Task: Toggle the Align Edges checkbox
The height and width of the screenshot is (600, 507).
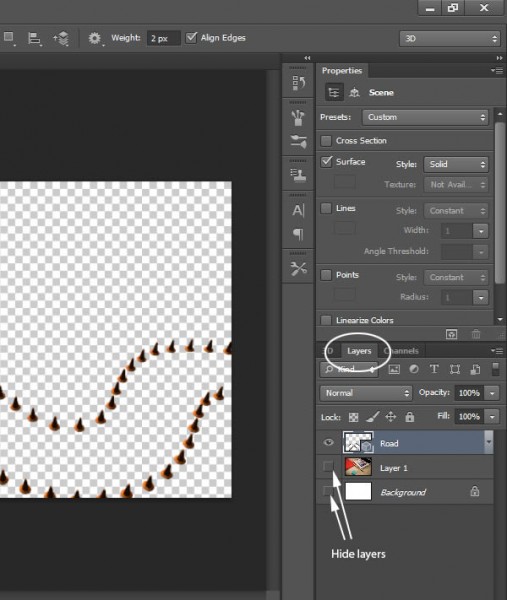Action: point(191,38)
